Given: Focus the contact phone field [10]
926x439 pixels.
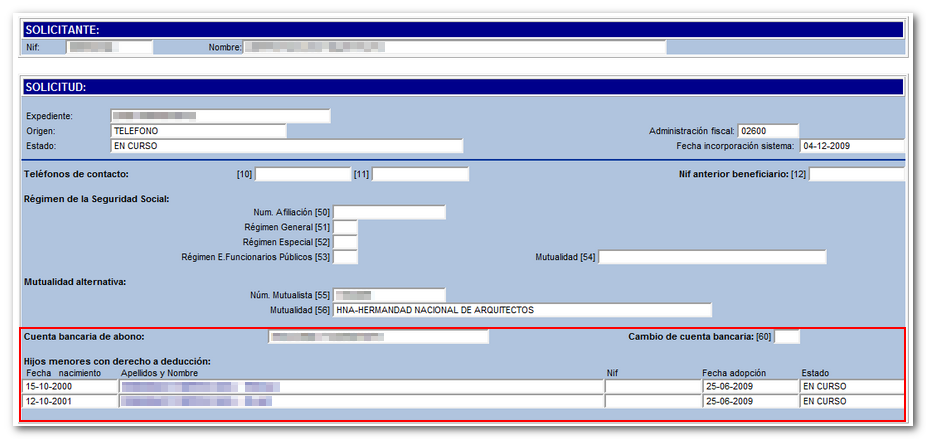Looking at the screenshot, I should click(302, 175).
